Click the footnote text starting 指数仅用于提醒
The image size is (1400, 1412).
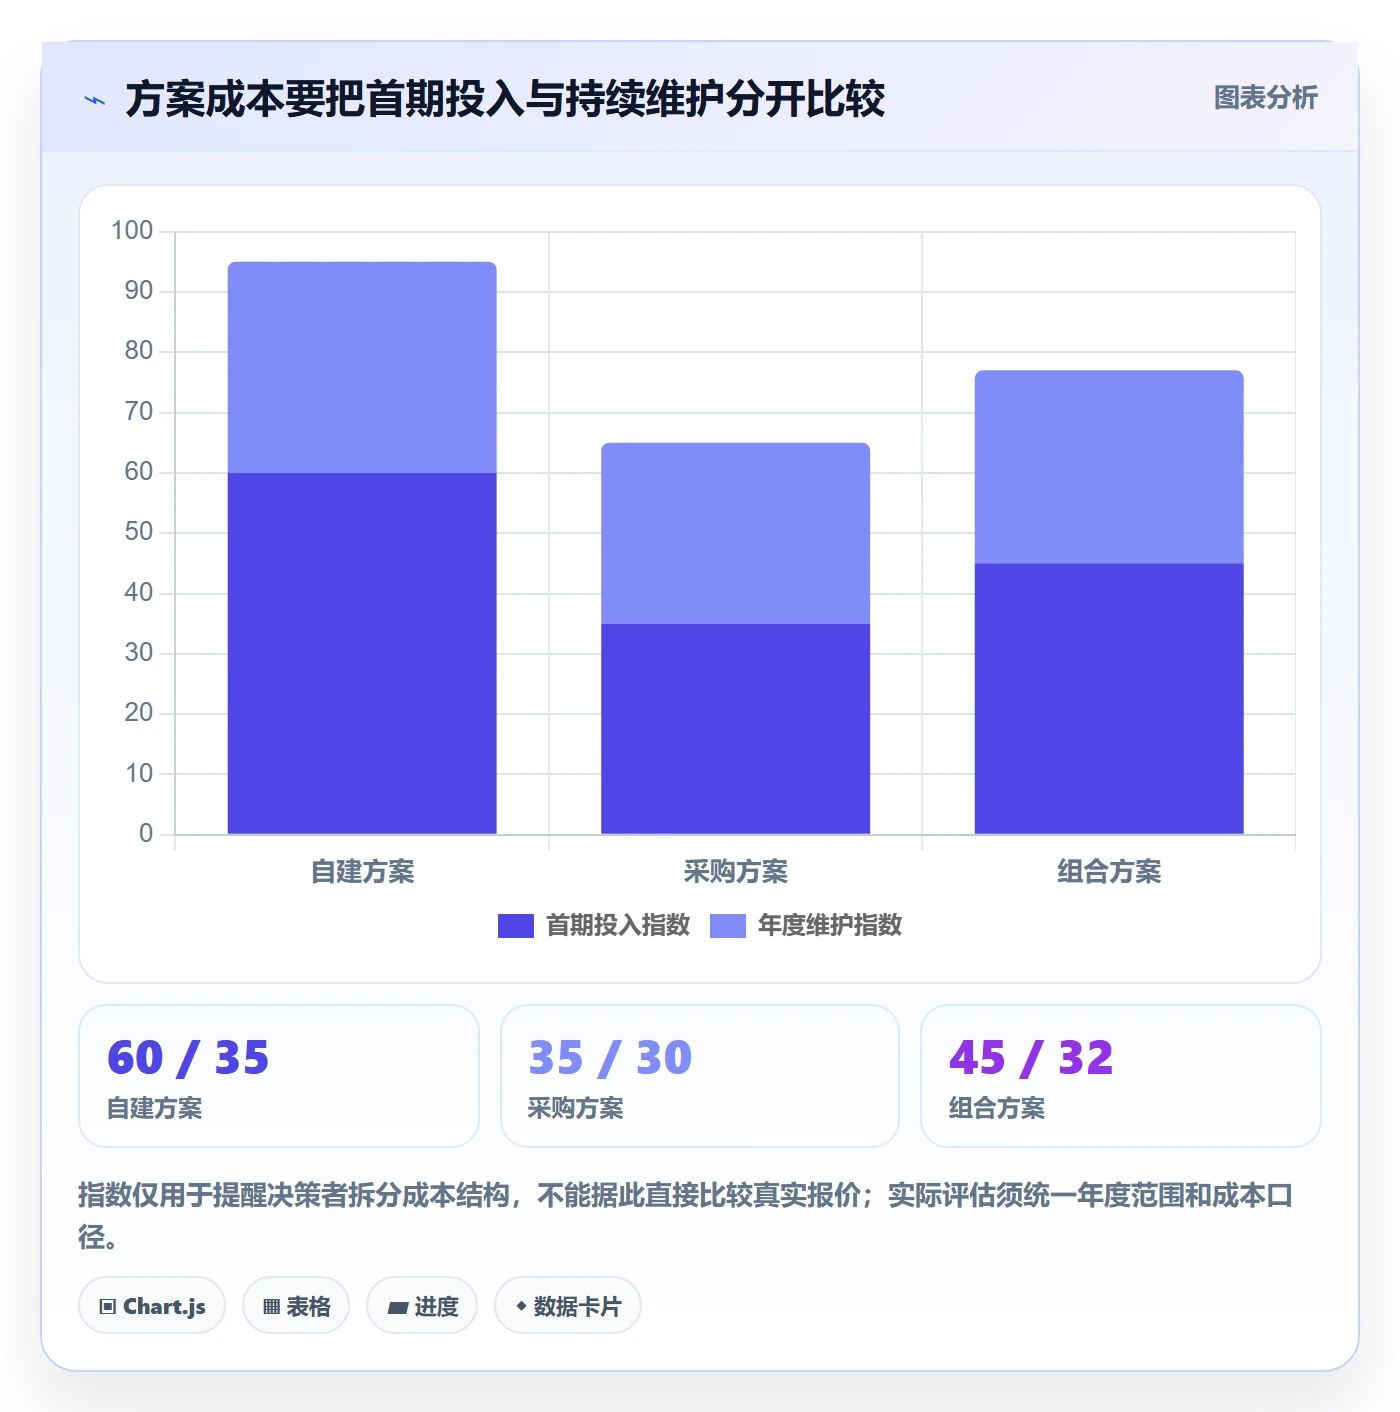pyautogui.click(x=686, y=1215)
